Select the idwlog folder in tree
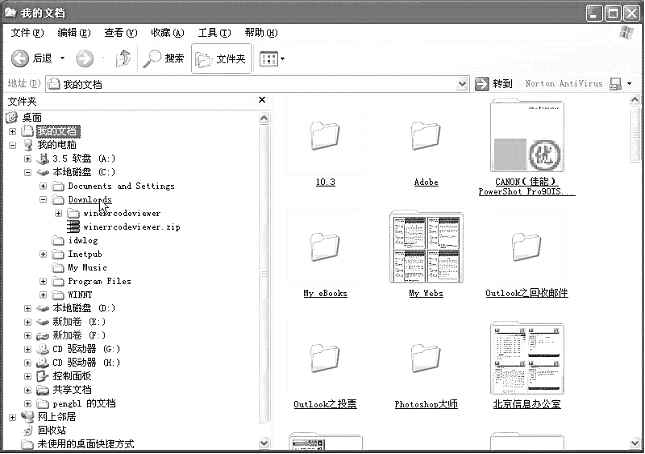The height and width of the screenshot is (454, 645). coord(83,240)
